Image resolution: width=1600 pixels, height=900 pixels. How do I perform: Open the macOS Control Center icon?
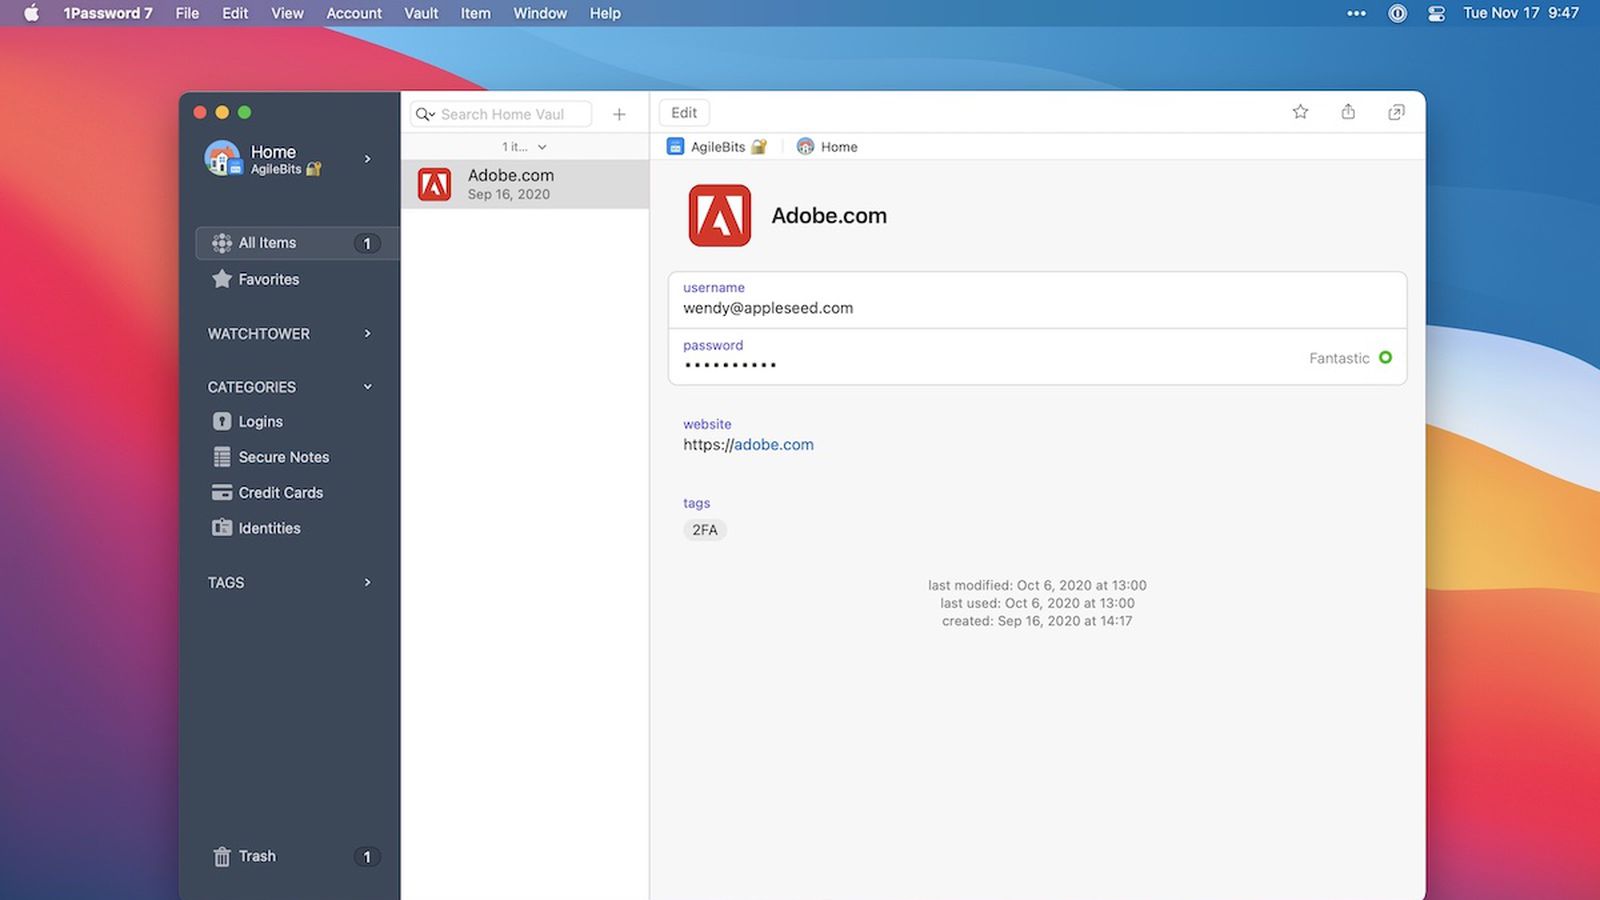pos(1436,13)
